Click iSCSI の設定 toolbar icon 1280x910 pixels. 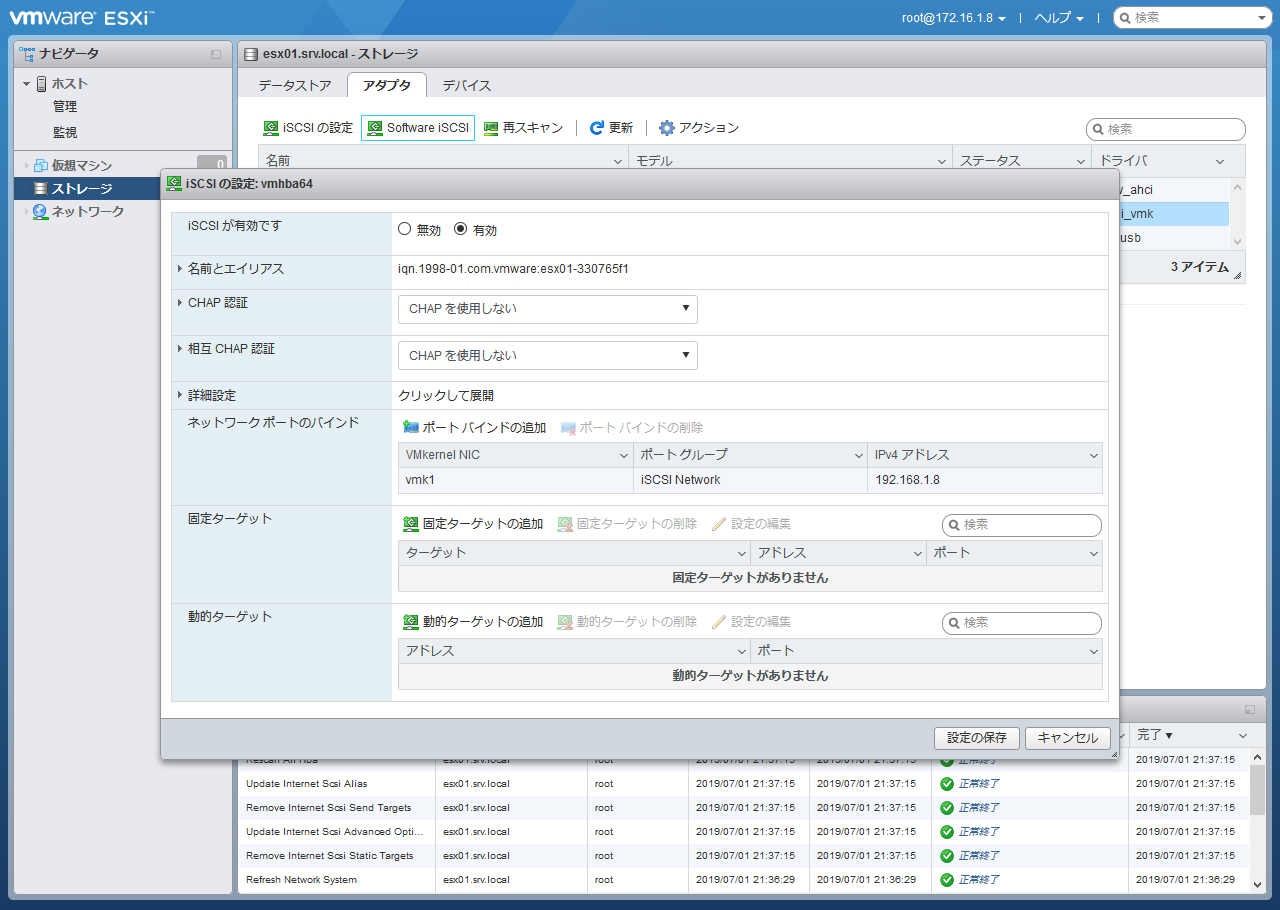[271, 128]
